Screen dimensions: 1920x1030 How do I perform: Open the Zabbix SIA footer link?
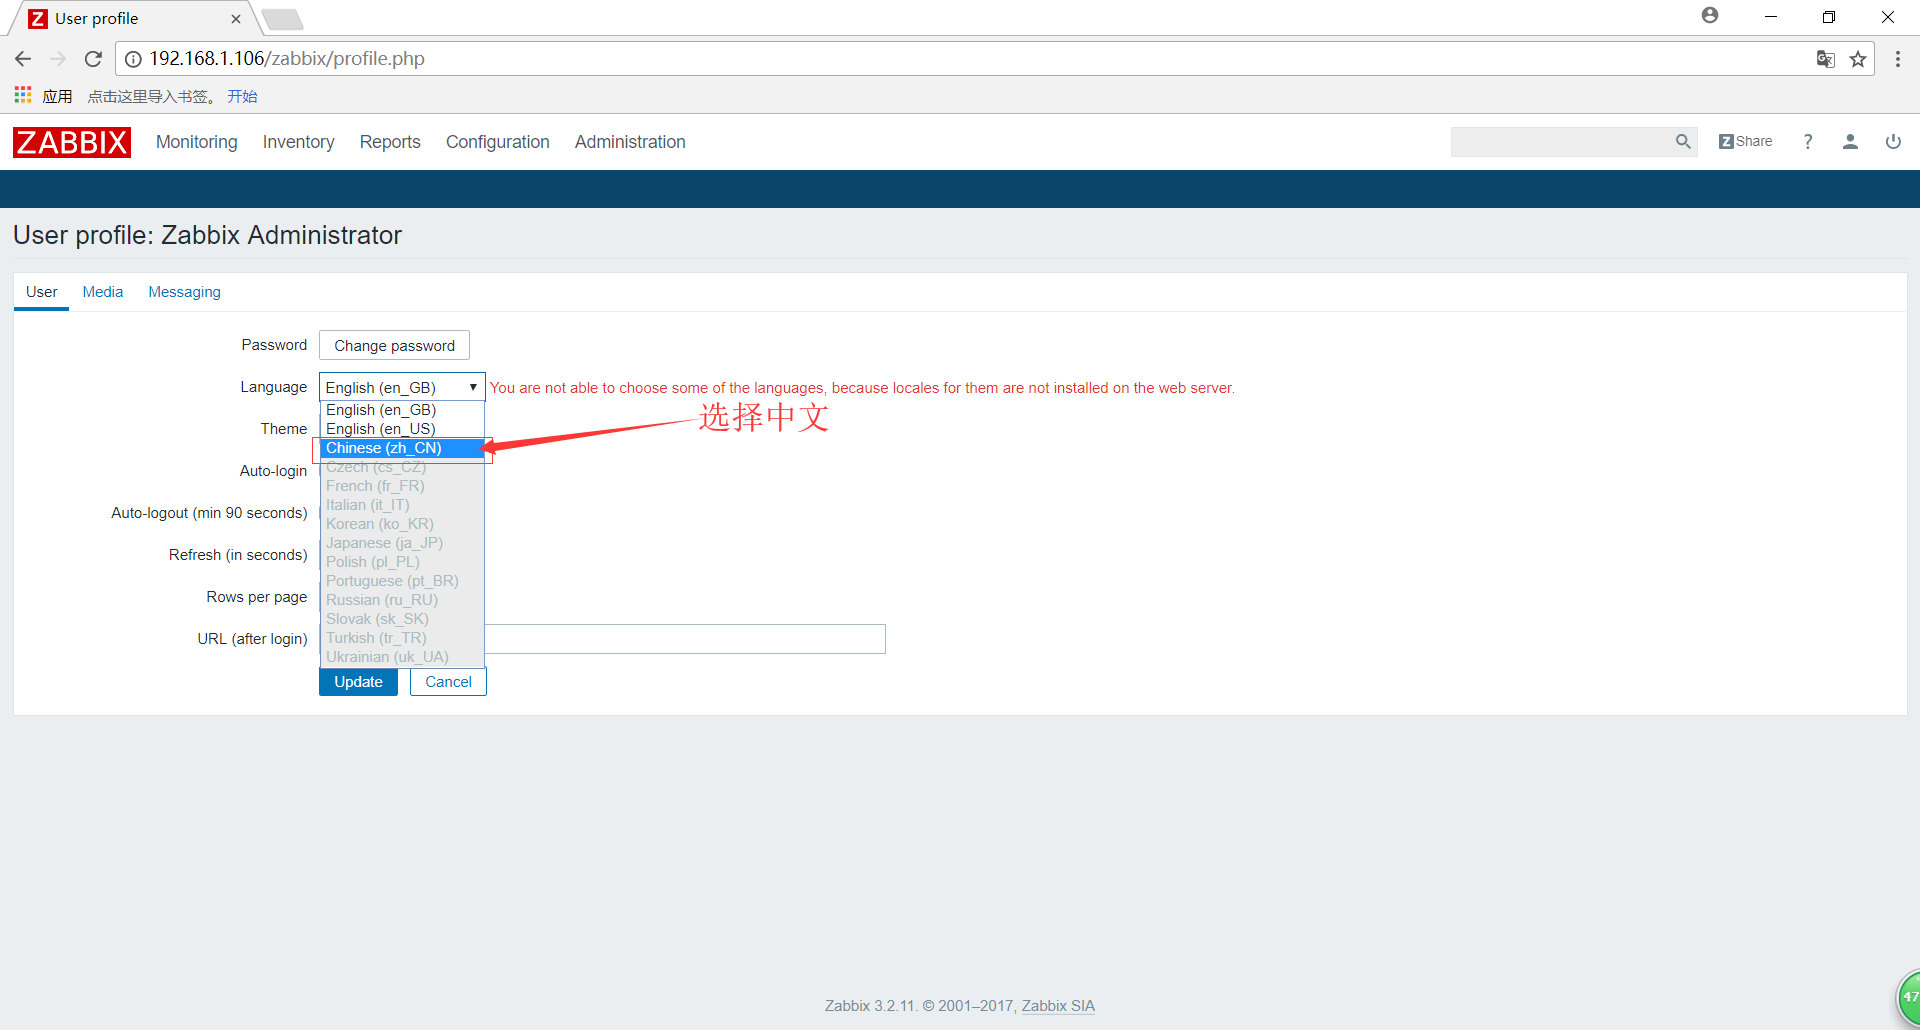(x=1058, y=1006)
